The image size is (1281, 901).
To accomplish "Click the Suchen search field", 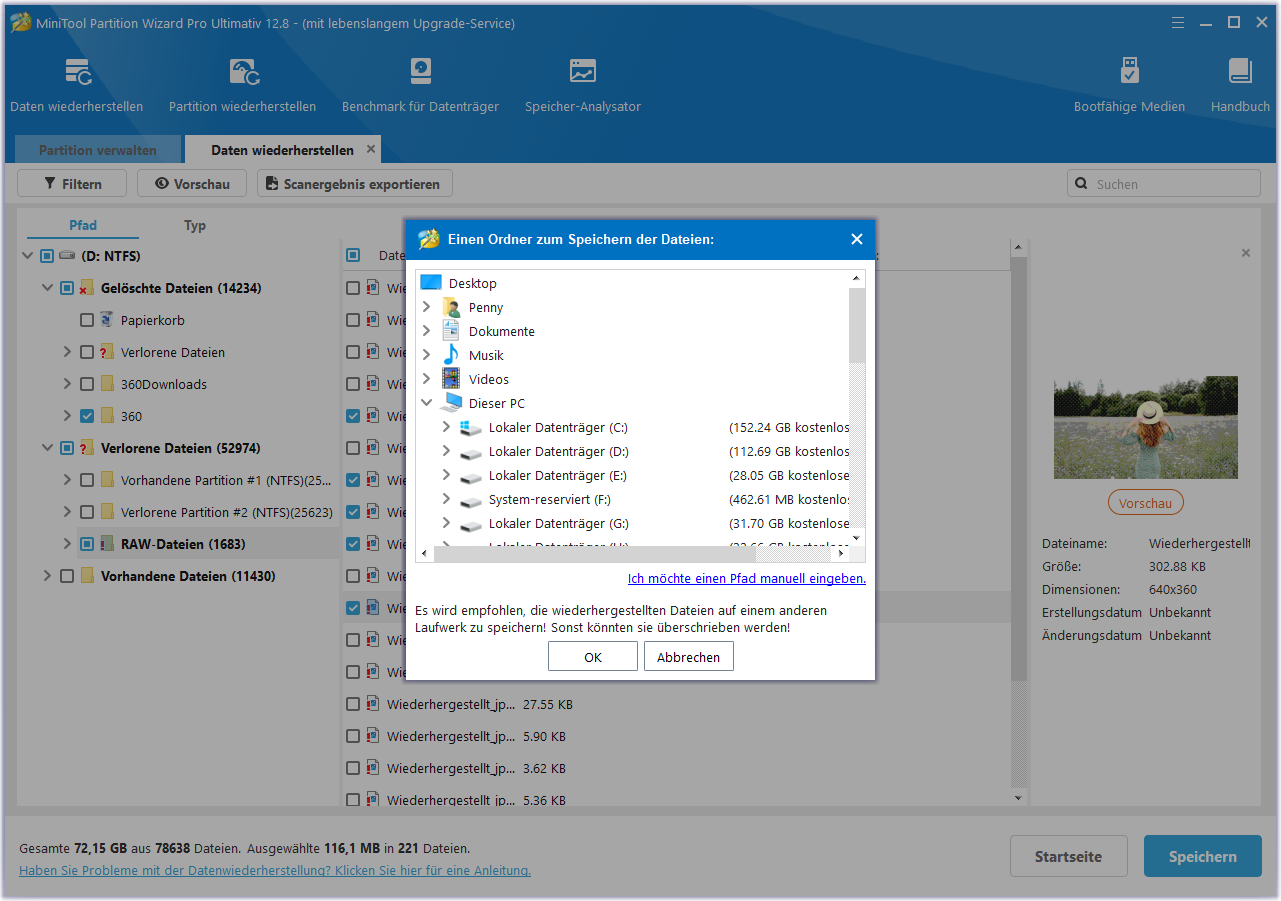I will [x=1164, y=184].
